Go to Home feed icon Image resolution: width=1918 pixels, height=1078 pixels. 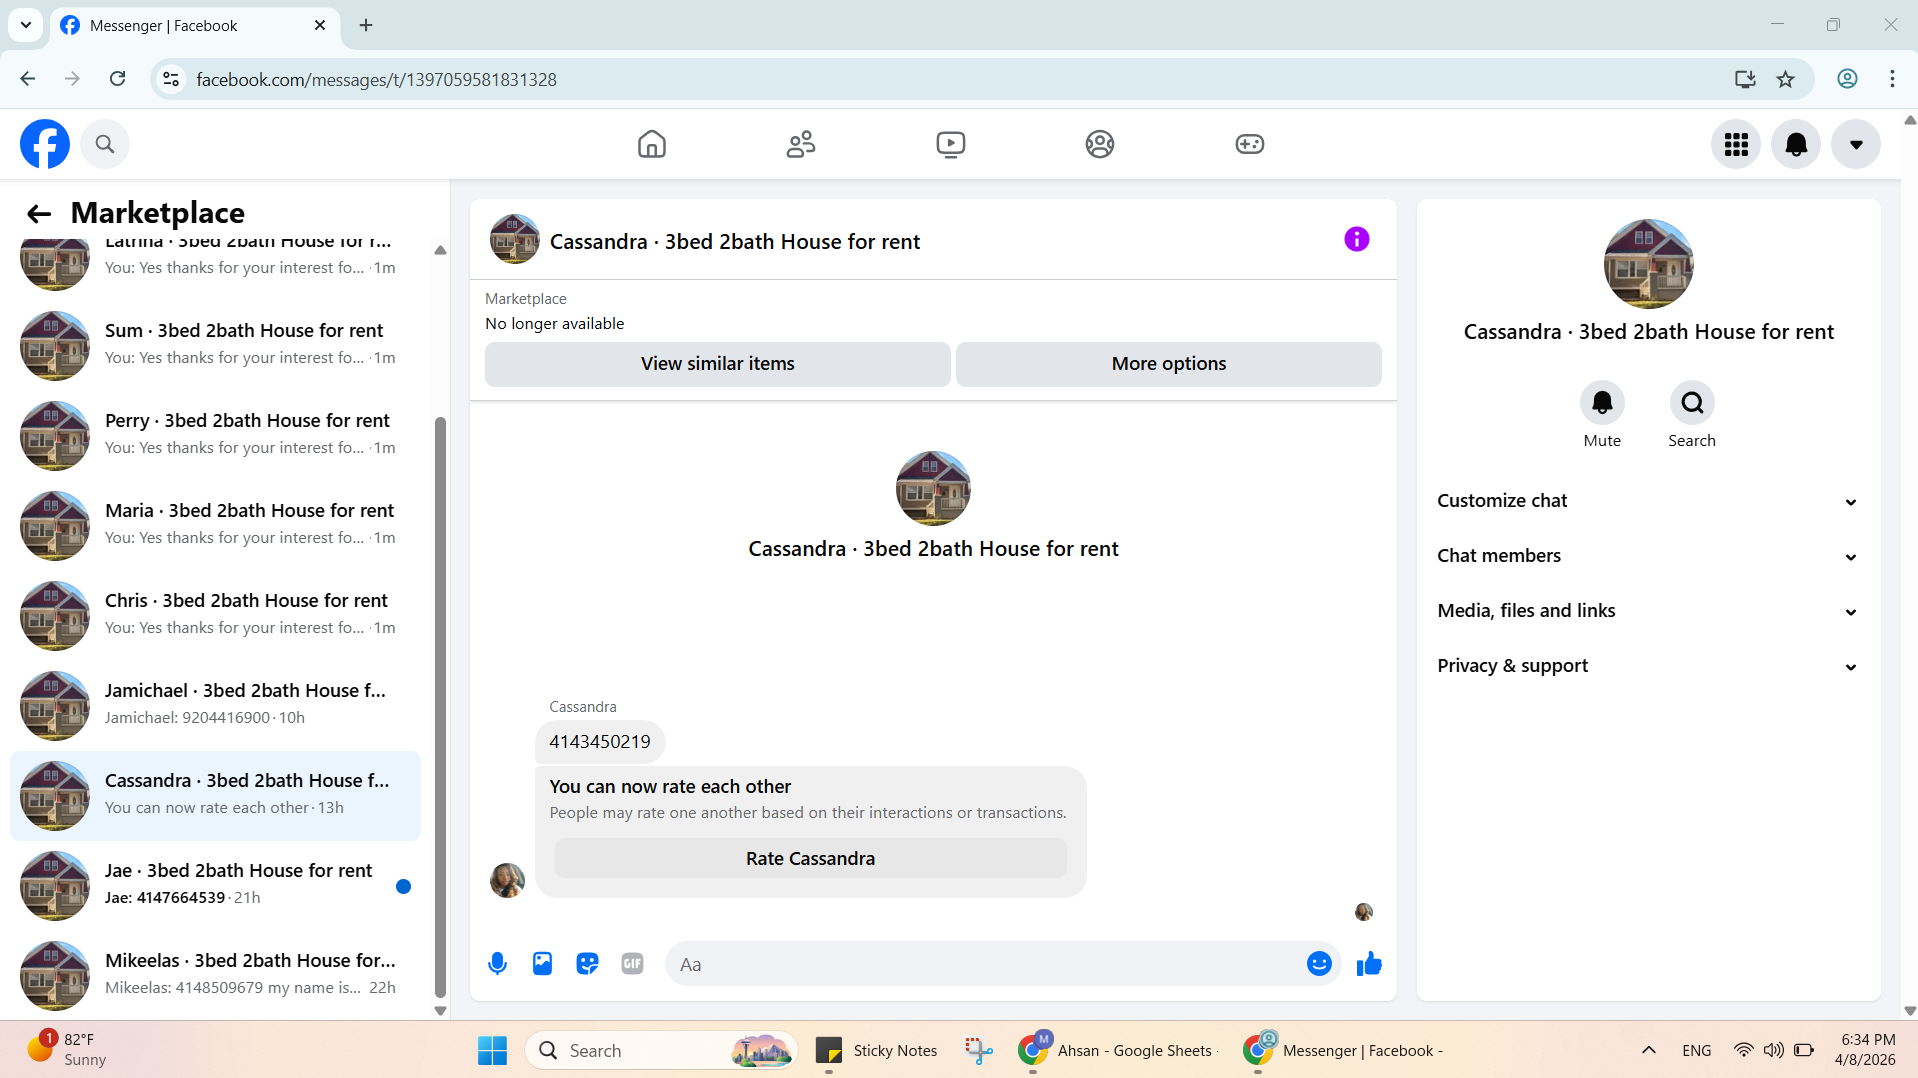pyautogui.click(x=652, y=144)
